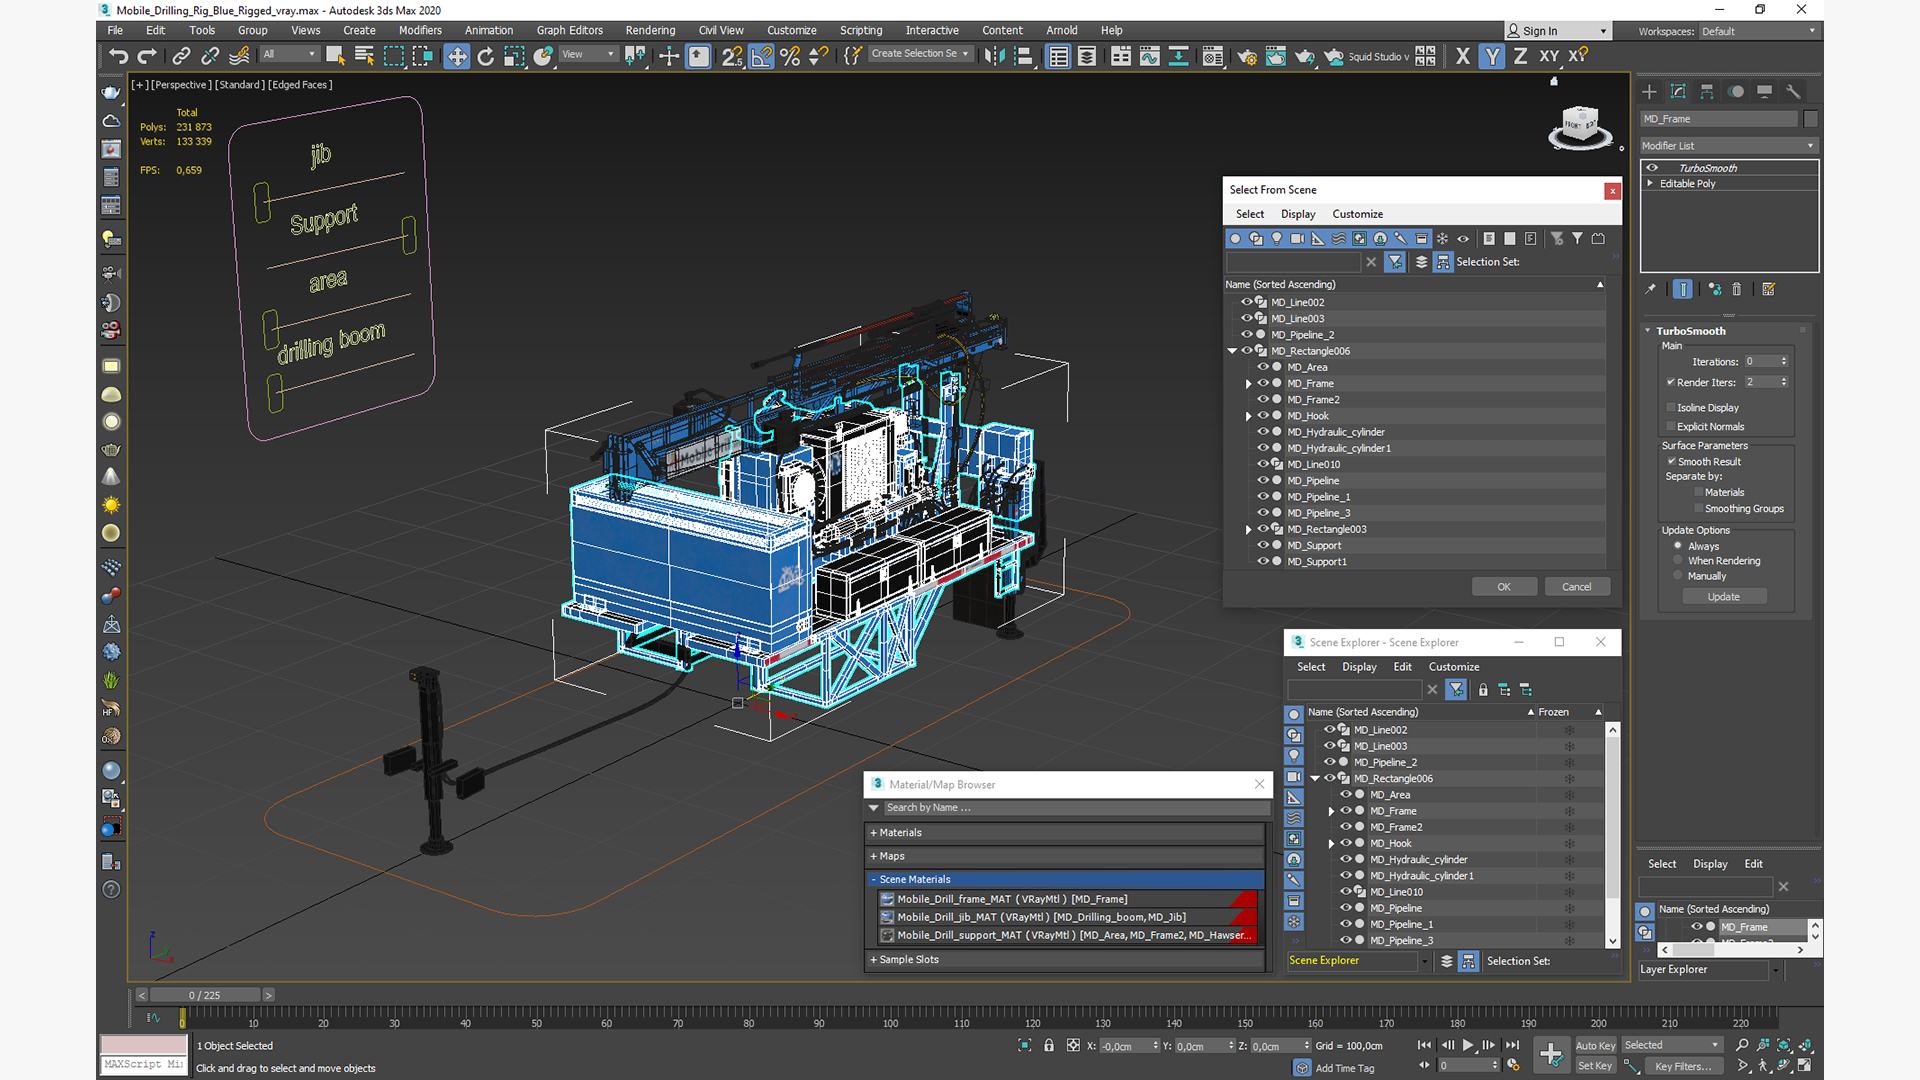Toggle visibility eye of MD_Area in Select From Scene
The height and width of the screenshot is (1080, 1920).
(x=1262, y=367)
